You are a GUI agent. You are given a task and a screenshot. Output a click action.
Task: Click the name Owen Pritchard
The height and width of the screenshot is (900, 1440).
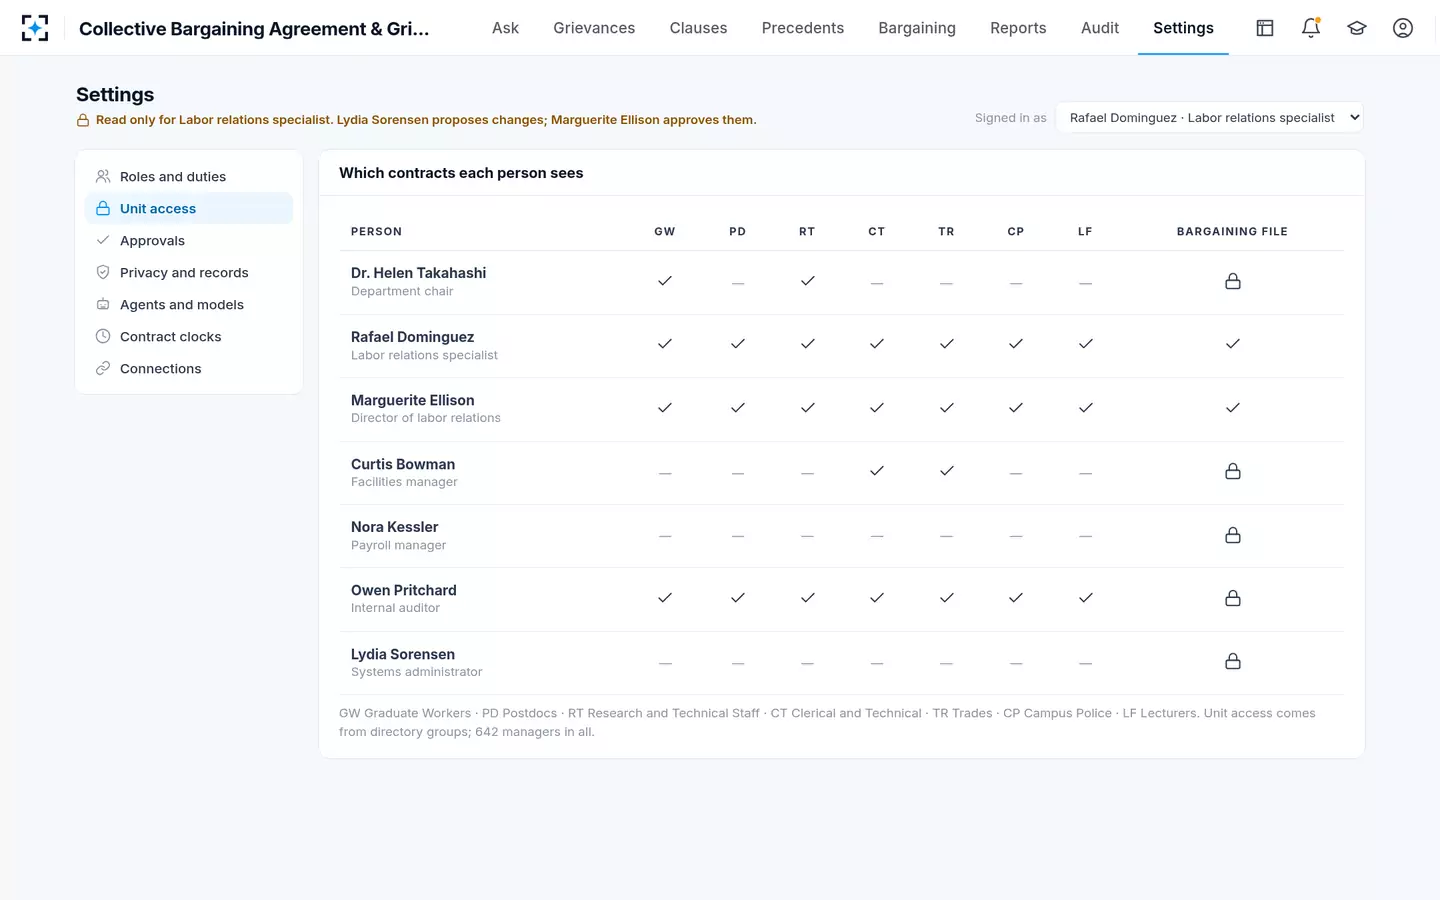pos(404,590)
